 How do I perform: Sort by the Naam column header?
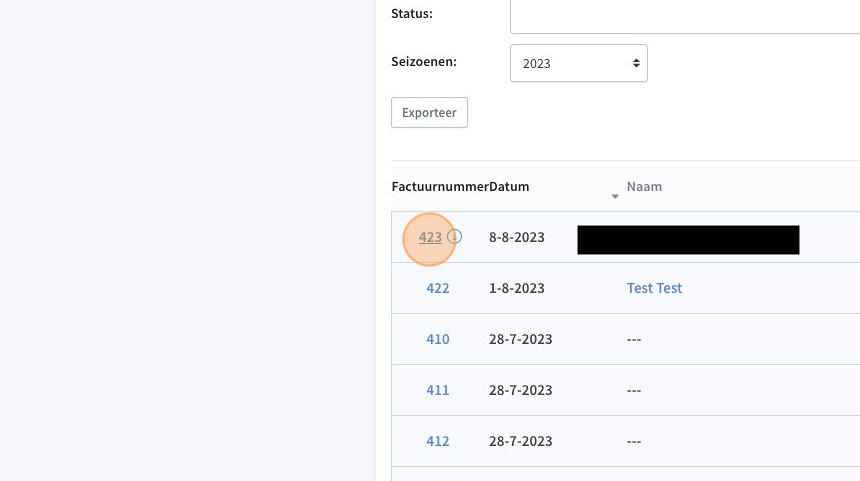pyautogui.click(x=644, y=186)
